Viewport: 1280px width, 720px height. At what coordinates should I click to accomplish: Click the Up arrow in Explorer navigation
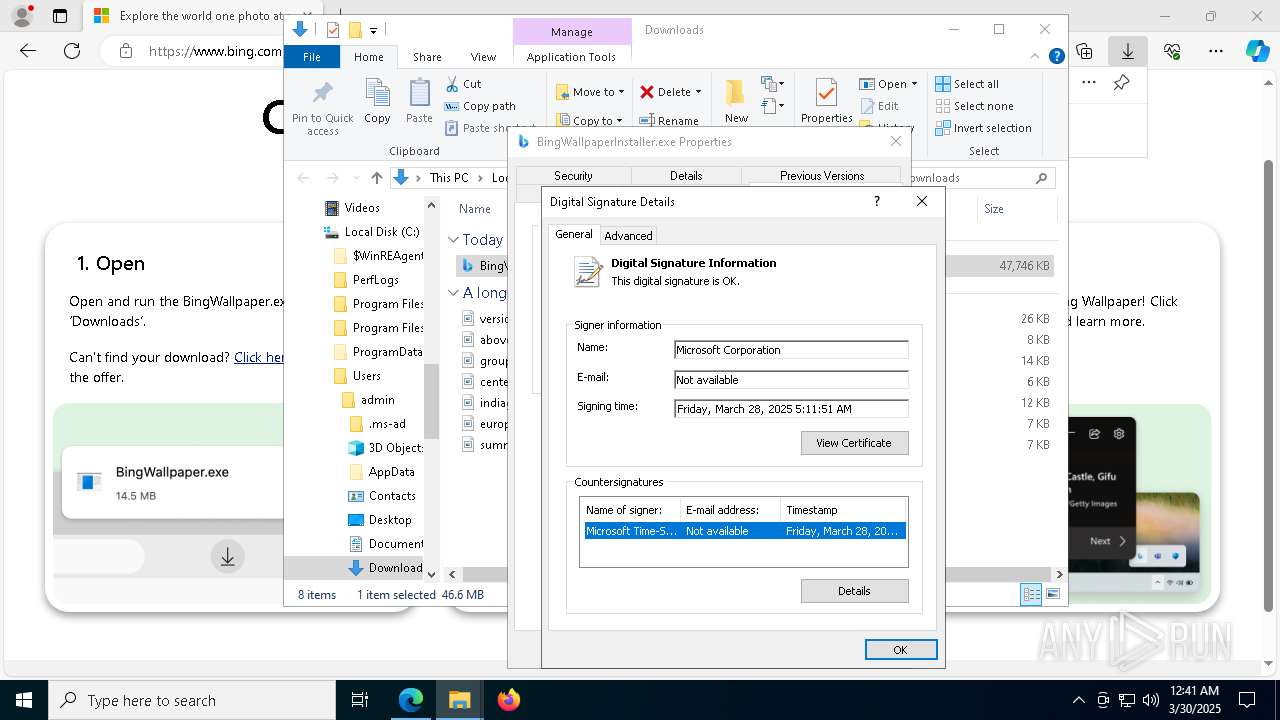point(376,178)
